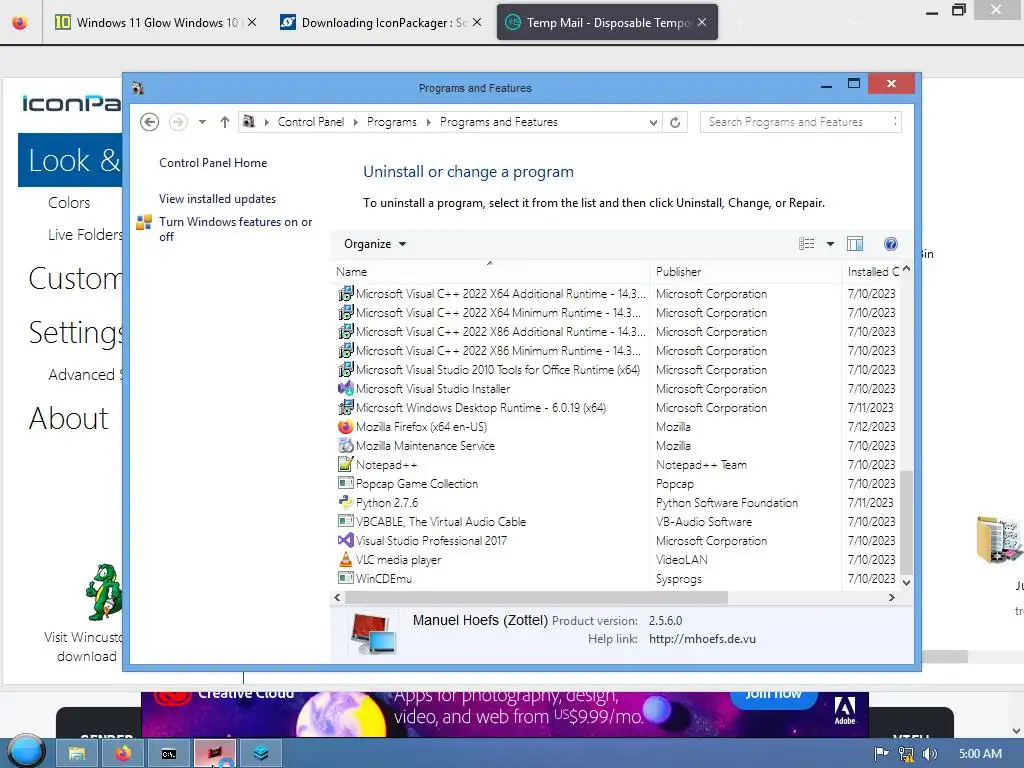Open Control Panel Home link
This screenshot has width=1024, height=768.
213,163
